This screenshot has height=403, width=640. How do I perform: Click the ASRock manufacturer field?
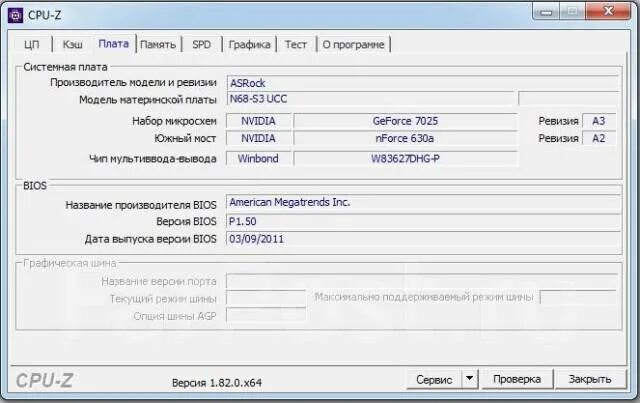(x=422, y=83)
